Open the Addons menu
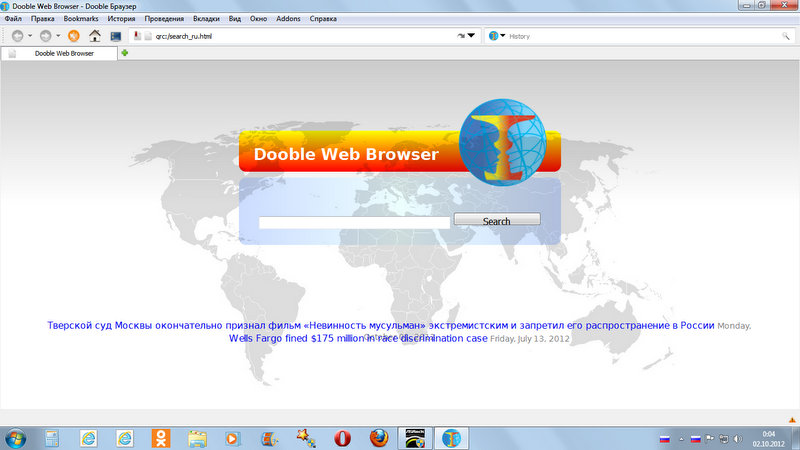800x450 pixels. click(x=288, y=18)
